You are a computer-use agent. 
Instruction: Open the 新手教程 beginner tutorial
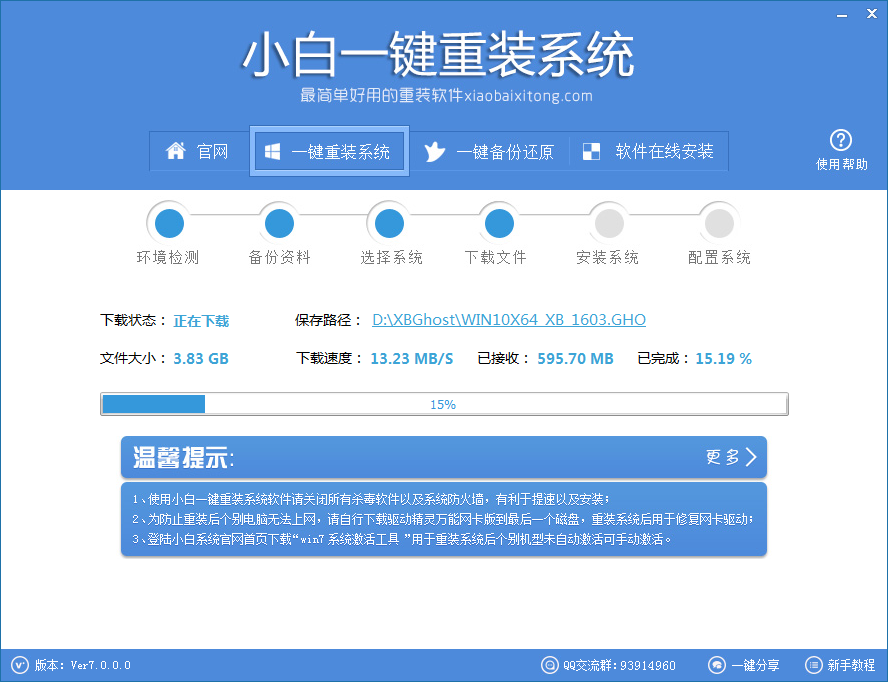point(841,665)
